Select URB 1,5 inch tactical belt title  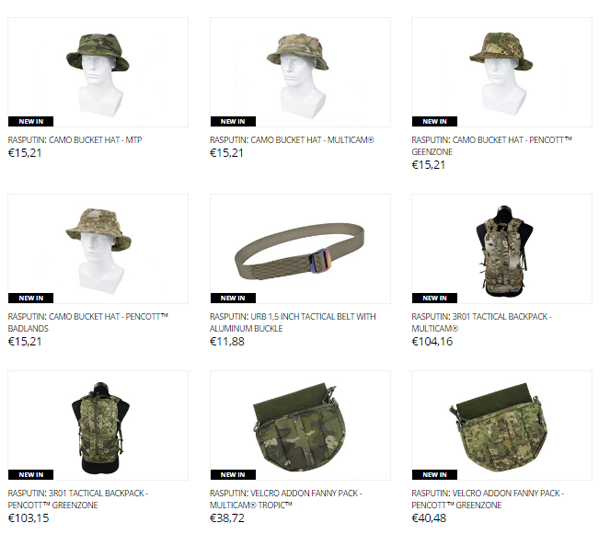(x=293, y=323)
